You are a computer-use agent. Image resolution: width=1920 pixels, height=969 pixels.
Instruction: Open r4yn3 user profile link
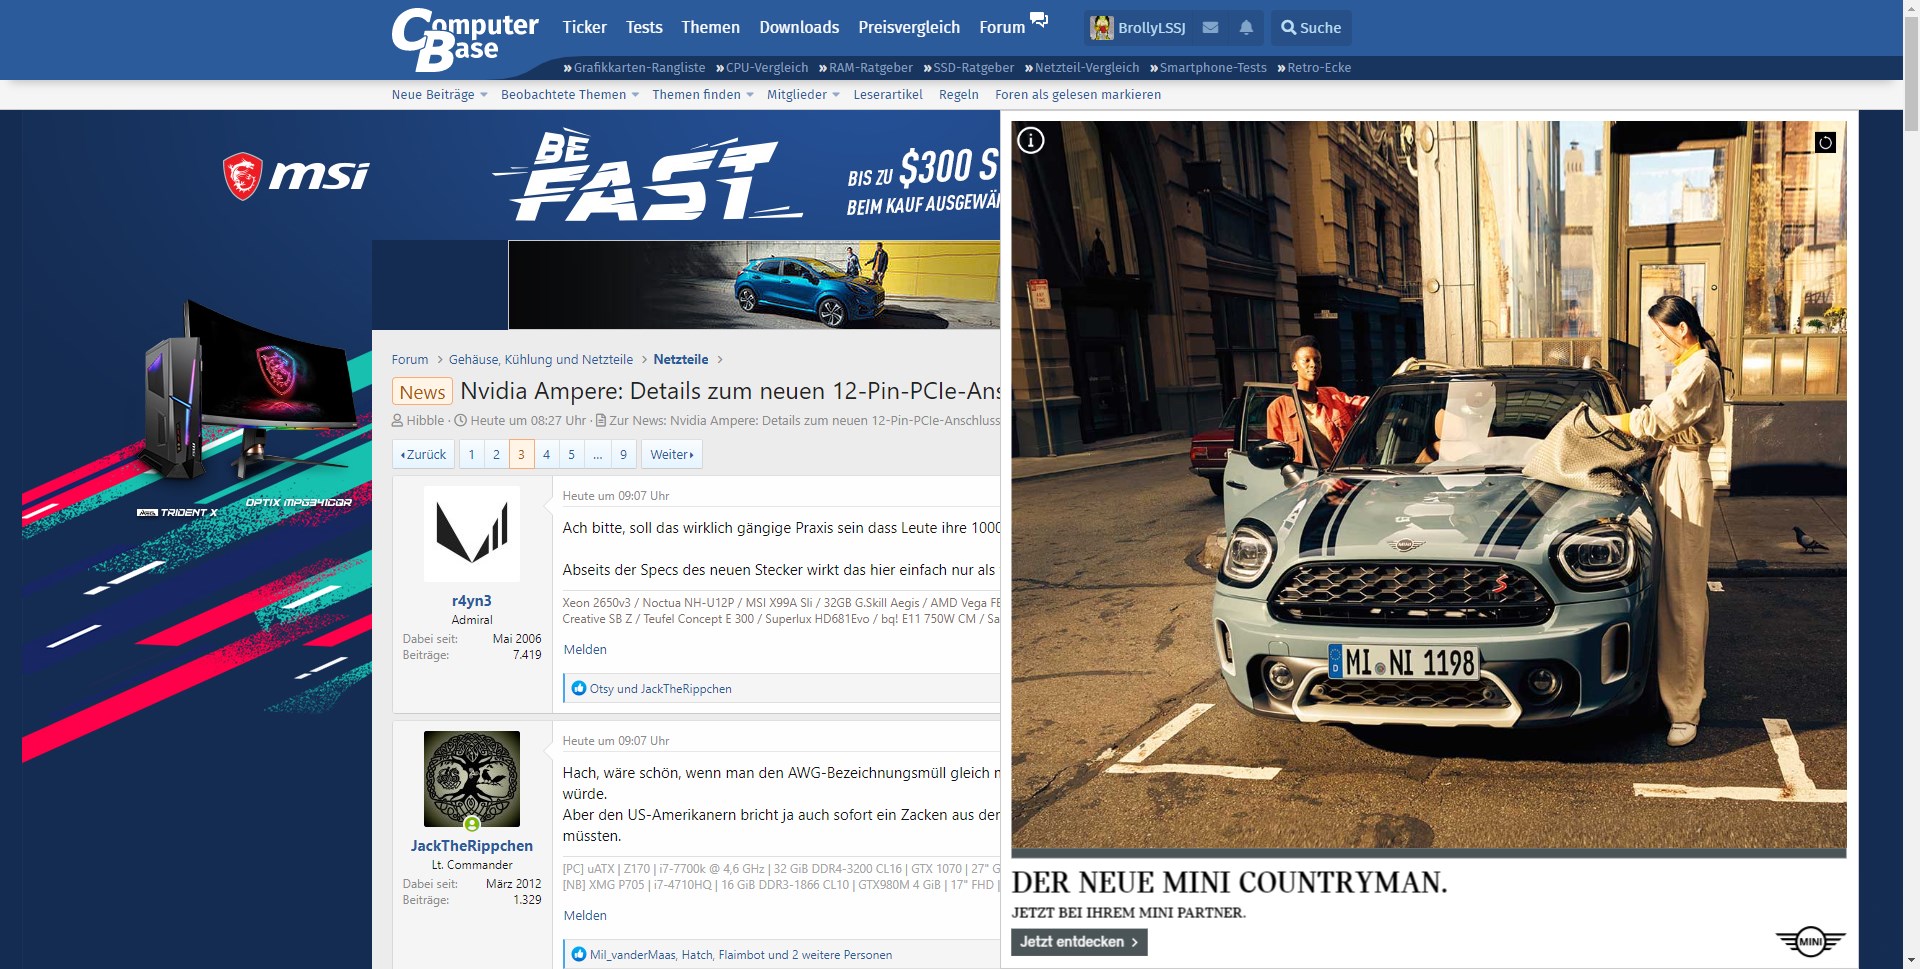coord(472,601)
